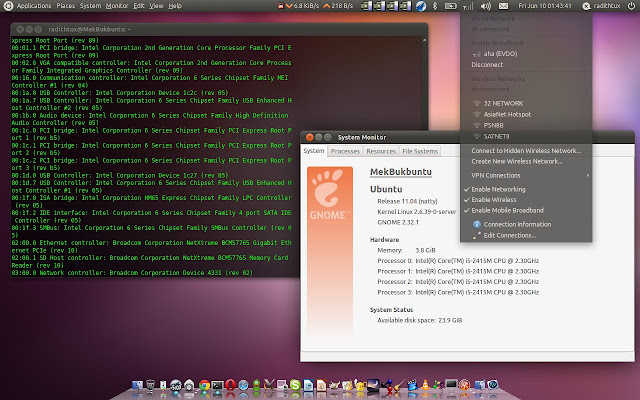Click the Processor 0 entry in System Monitor
This screenshot has width=640, height=400.
(458, 260)
